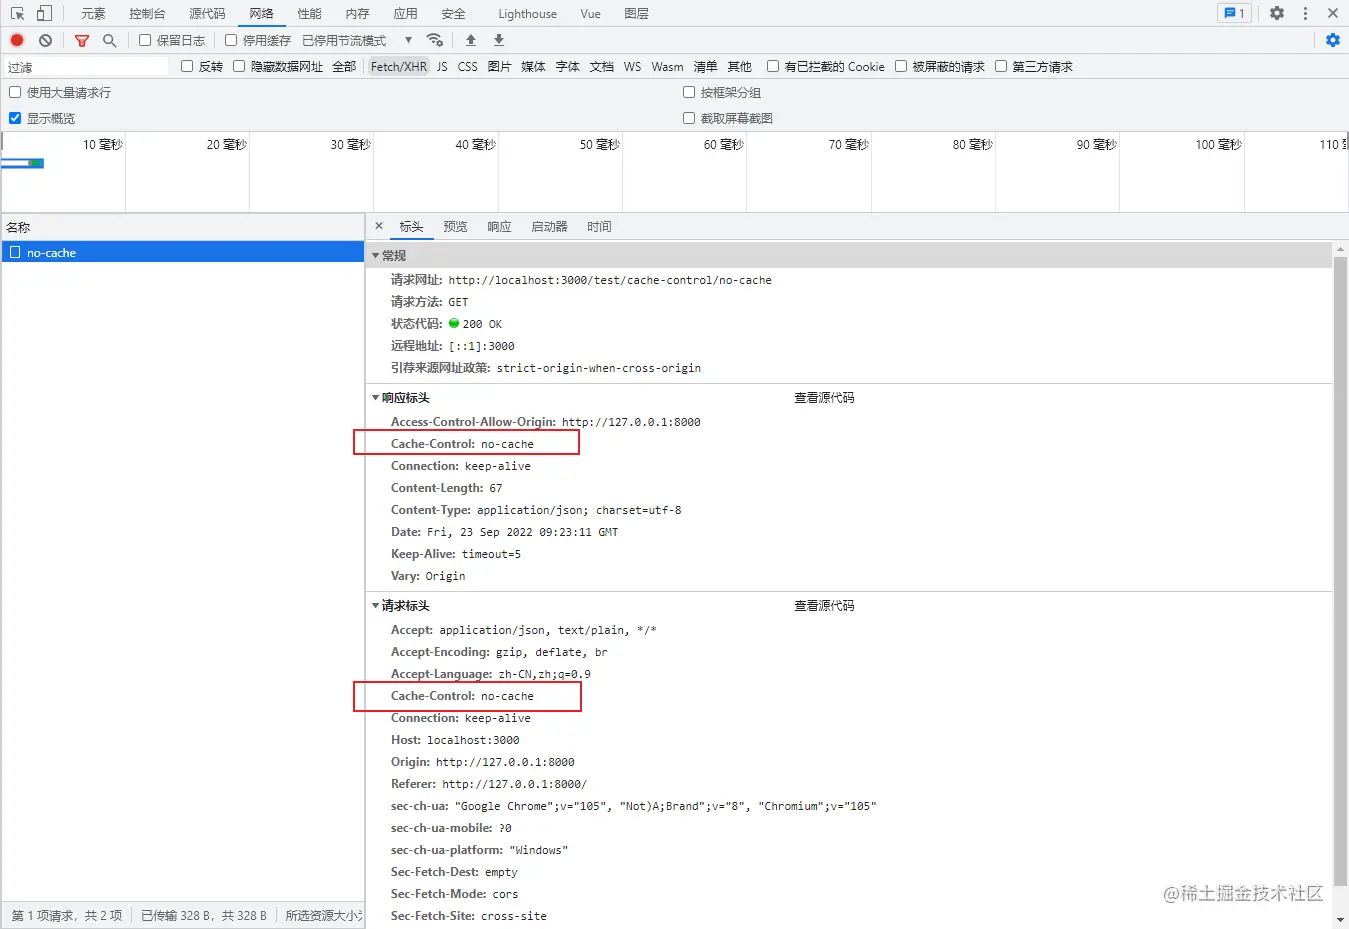Viewport: 1349px width, 929px height.
Task: Filter requests by Wasm type
Action: click(667, 66)
